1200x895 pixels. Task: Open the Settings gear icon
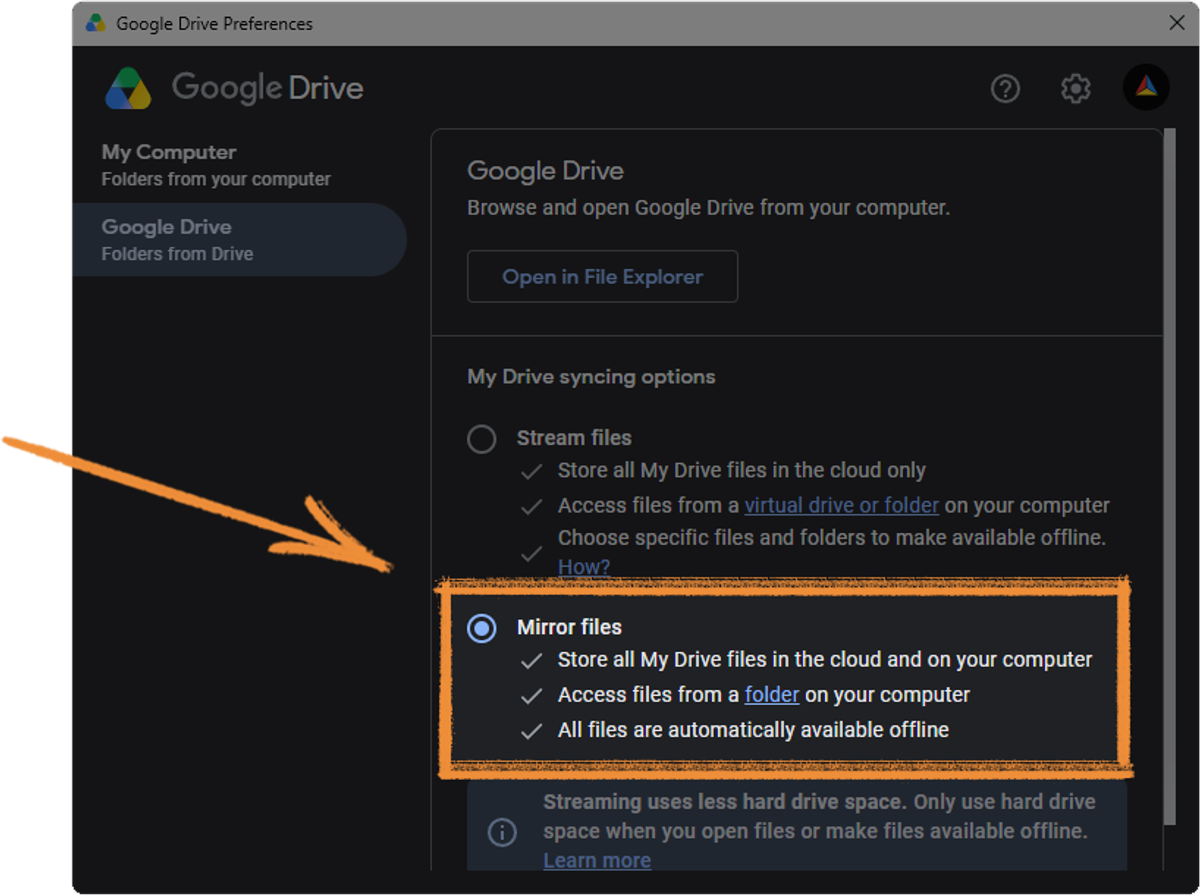pos(1076,89)
